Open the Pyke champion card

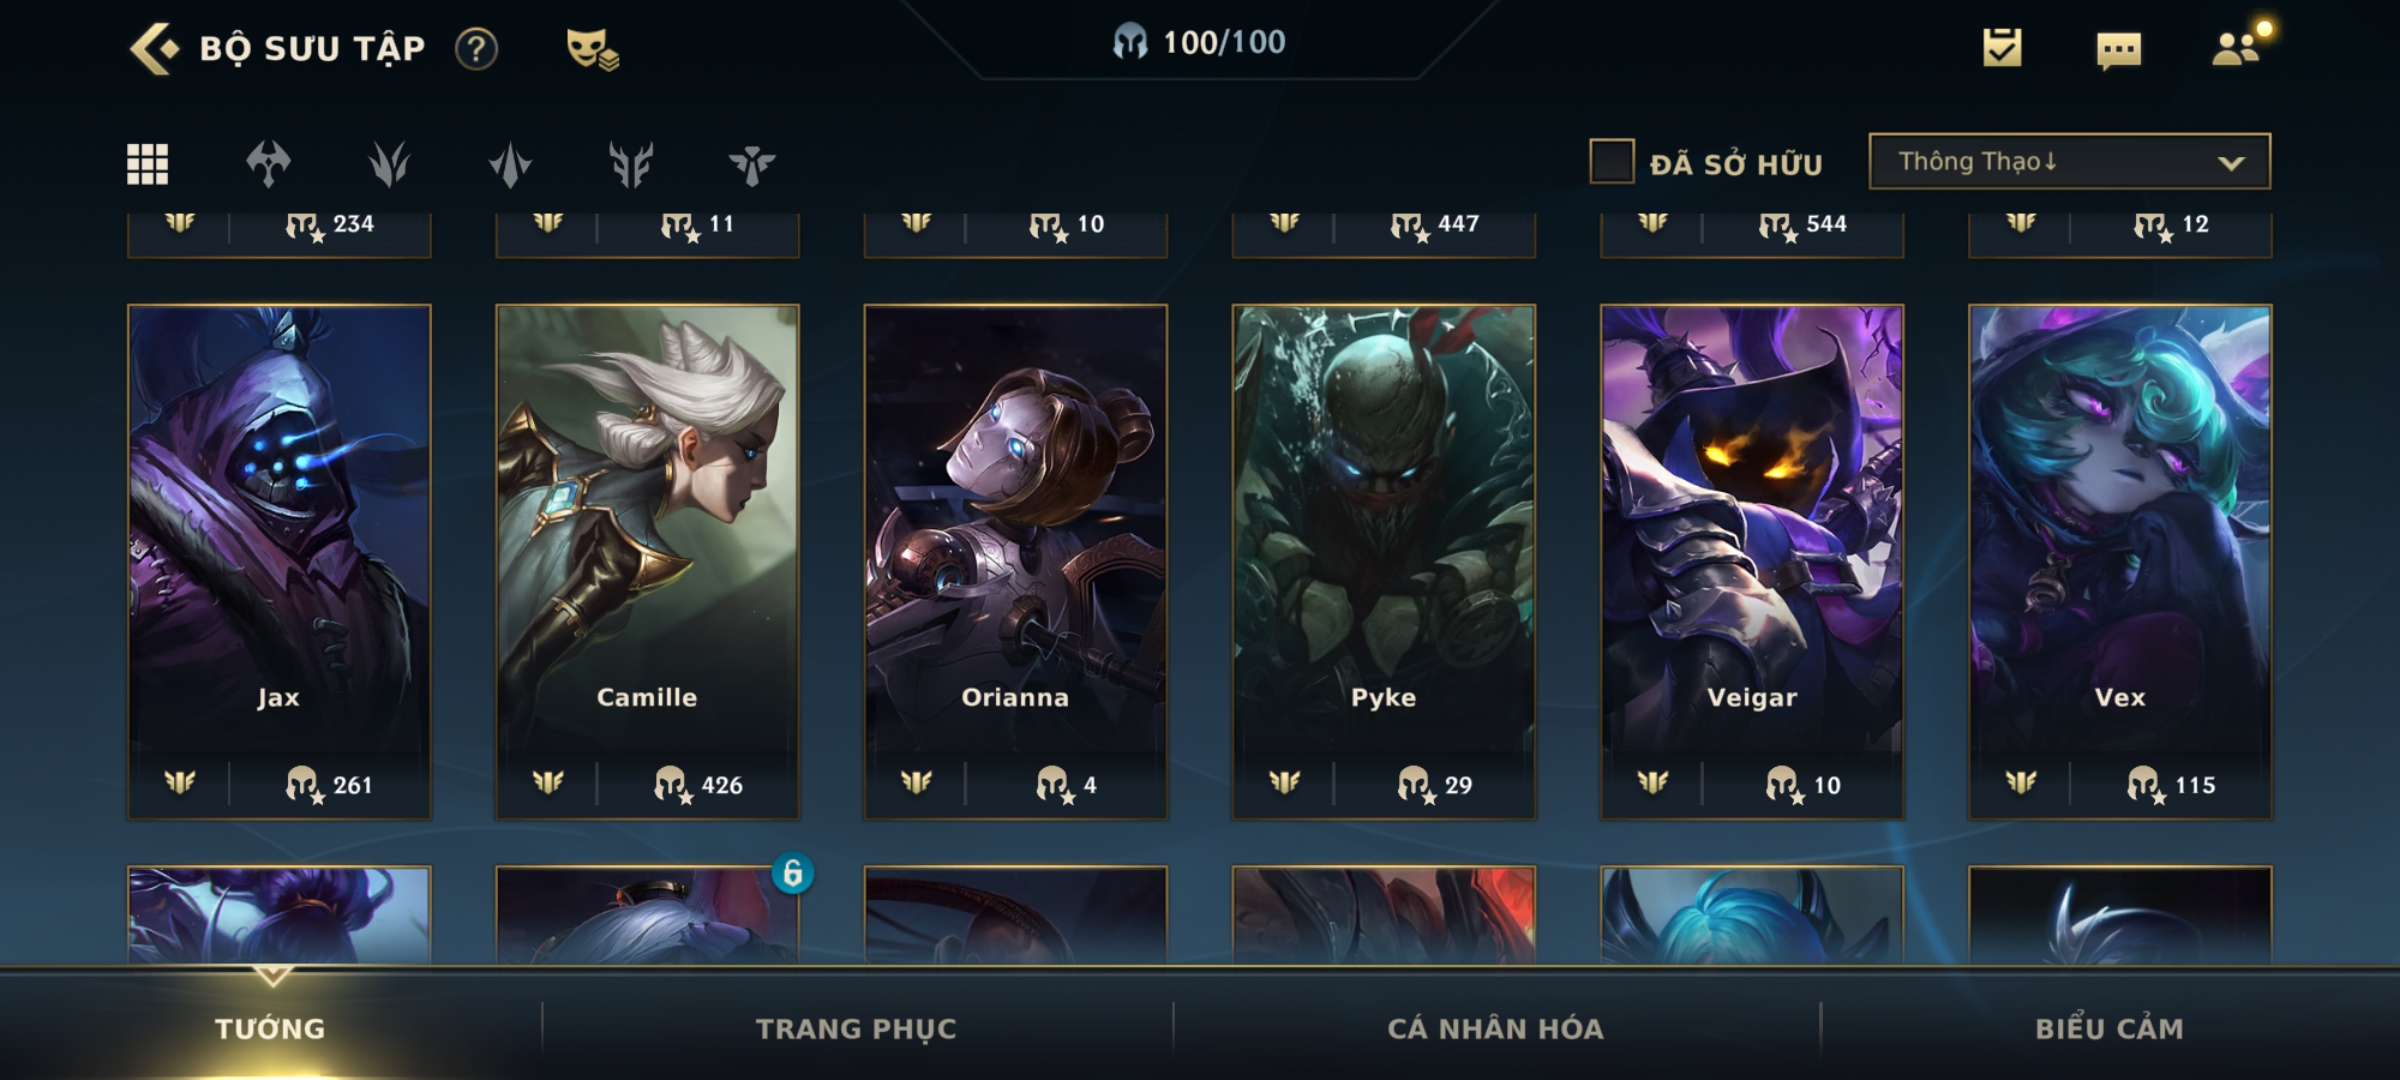tap(1384, 562)
